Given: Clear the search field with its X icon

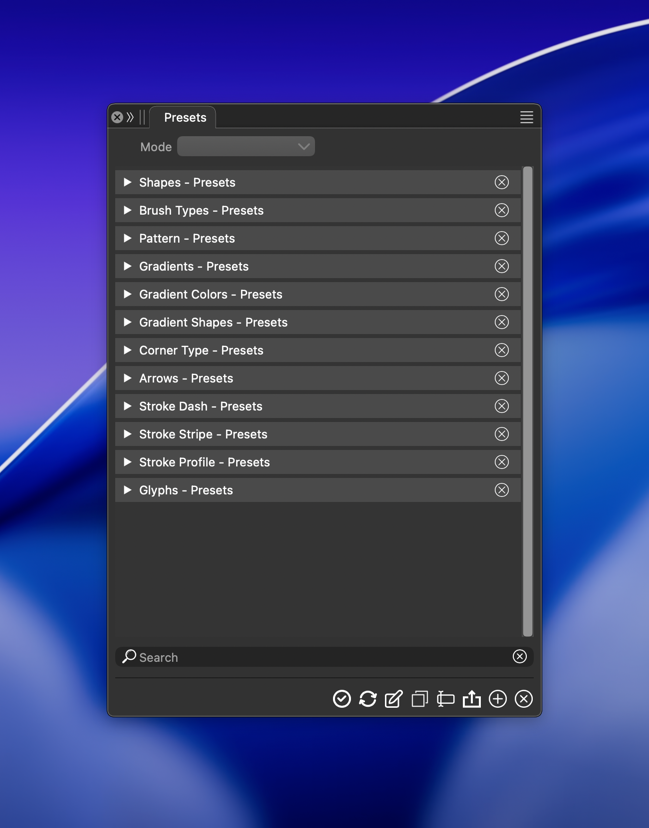Looking at the screenshot, I should click(x=520, y=657).
